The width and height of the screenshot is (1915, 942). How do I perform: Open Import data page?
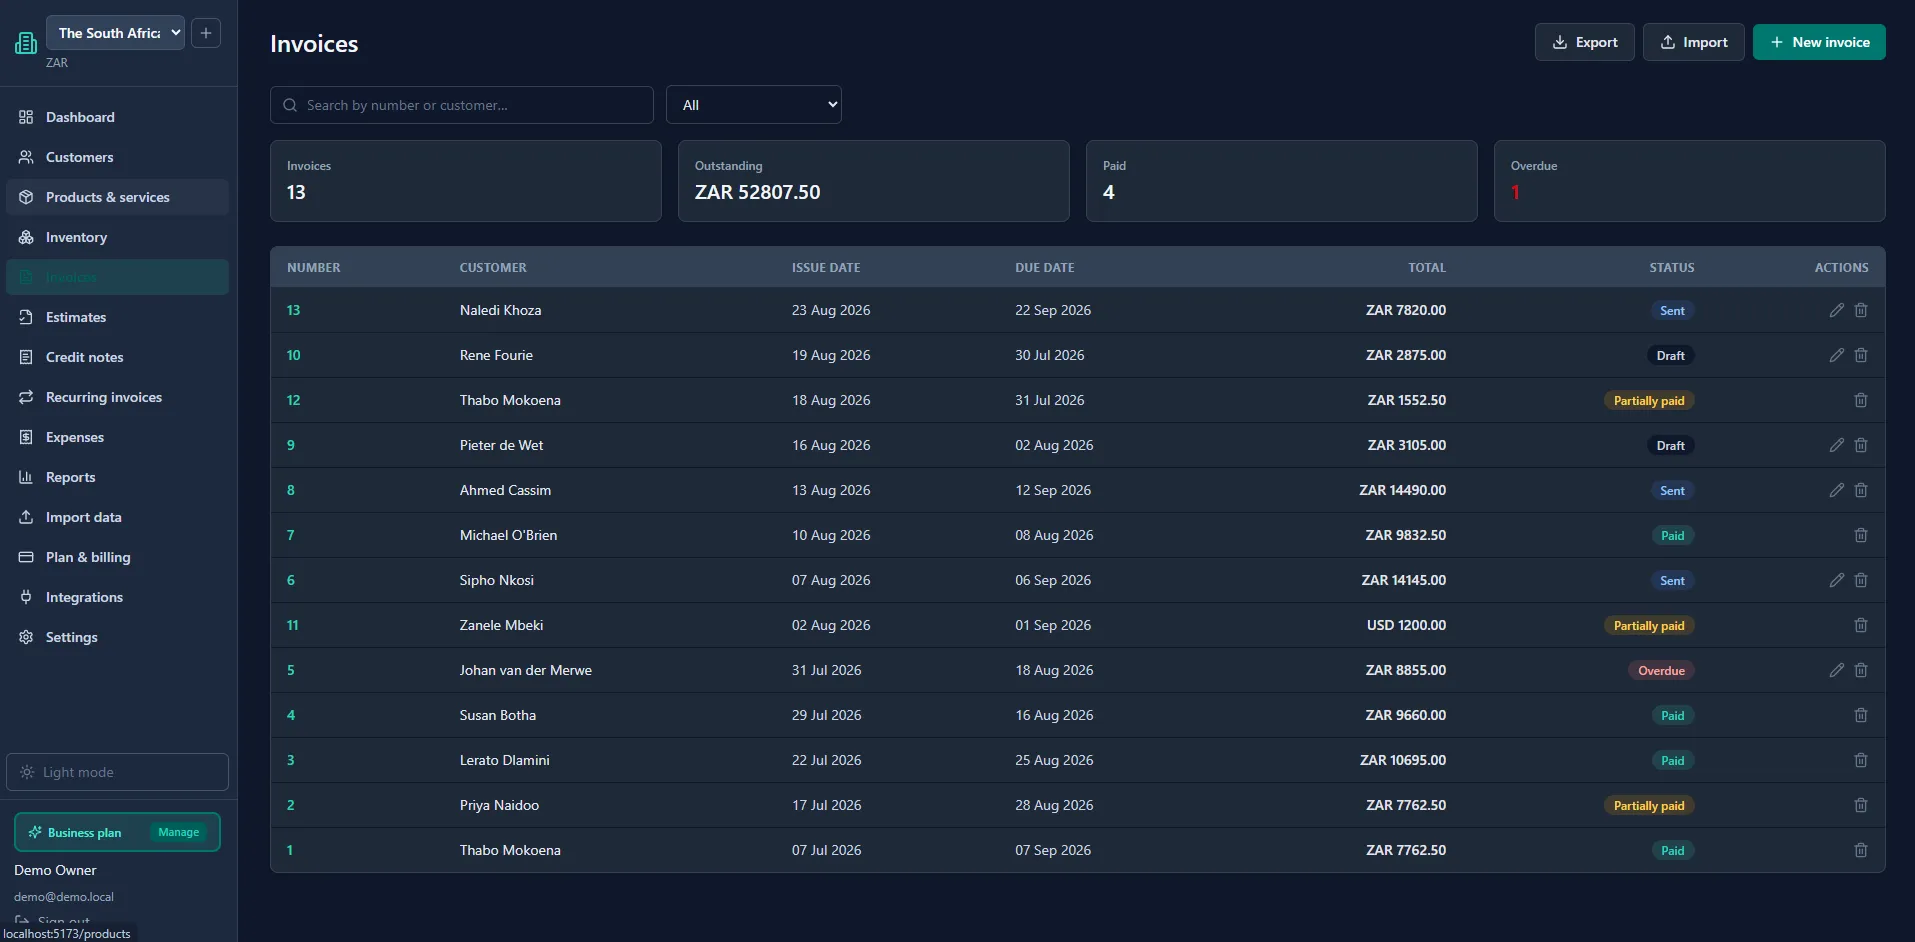tap(117, 517)
